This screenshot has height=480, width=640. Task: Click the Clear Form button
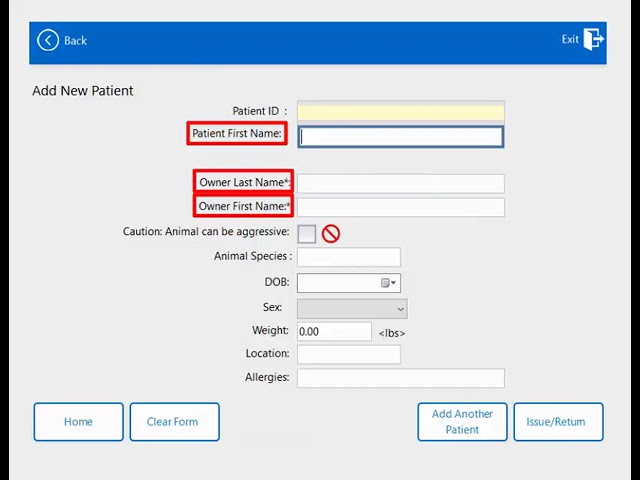[x=175, y=422]
